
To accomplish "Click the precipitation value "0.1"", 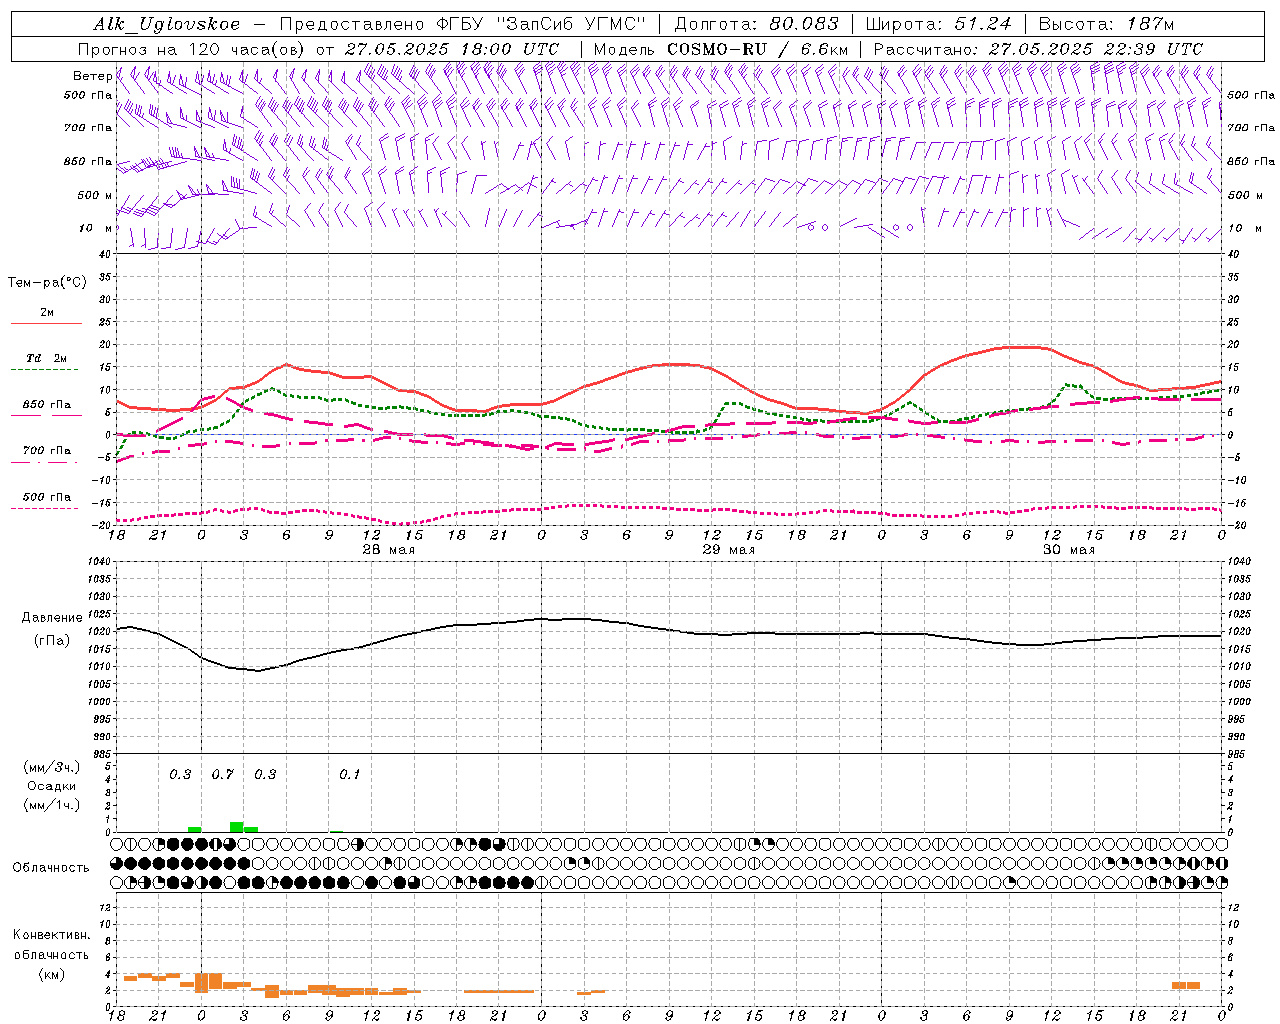I will tap(349, 774).
